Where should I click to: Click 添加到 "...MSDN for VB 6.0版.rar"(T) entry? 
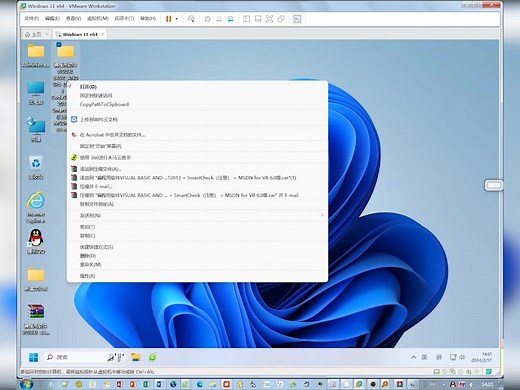pos(197,178)
